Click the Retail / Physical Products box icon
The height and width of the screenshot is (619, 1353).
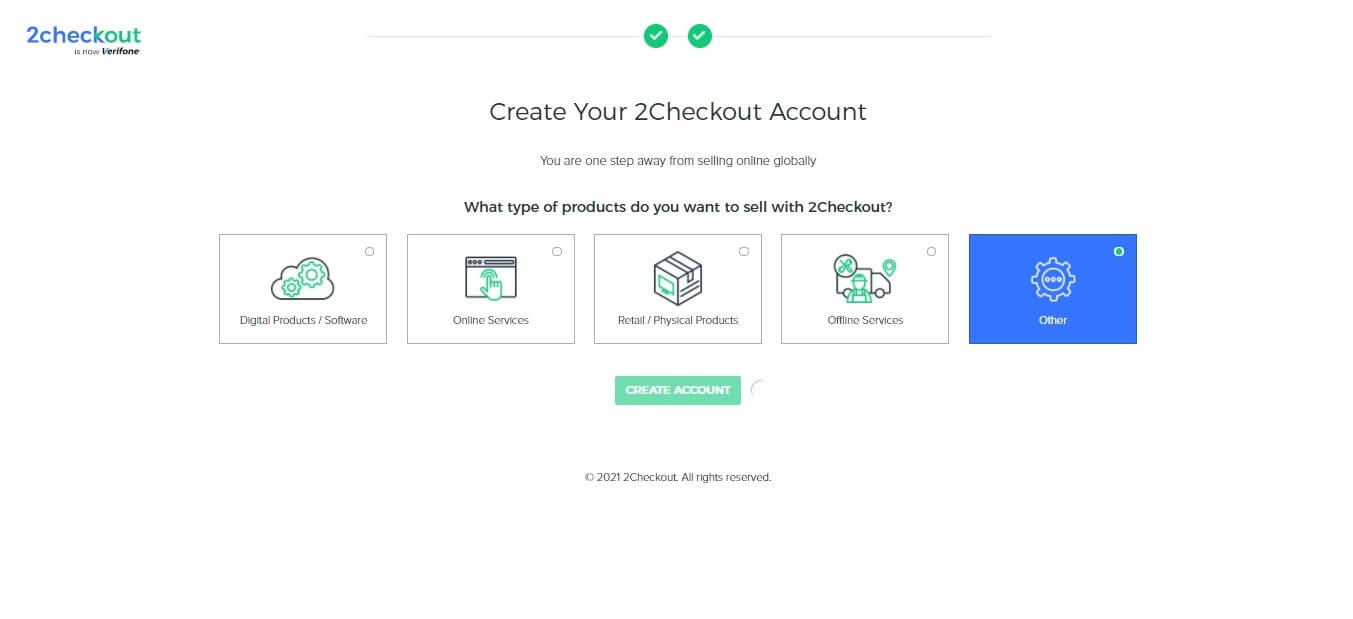coord(677,278)
